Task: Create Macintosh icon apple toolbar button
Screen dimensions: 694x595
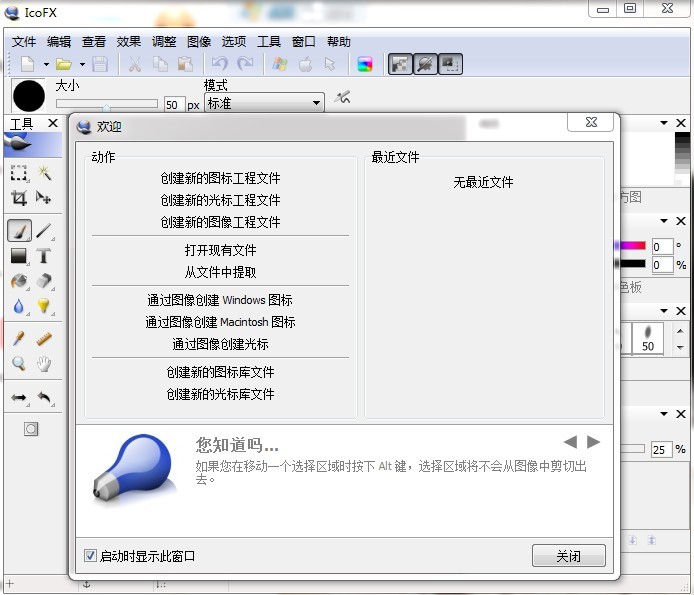Action: (x=305, y=65)
